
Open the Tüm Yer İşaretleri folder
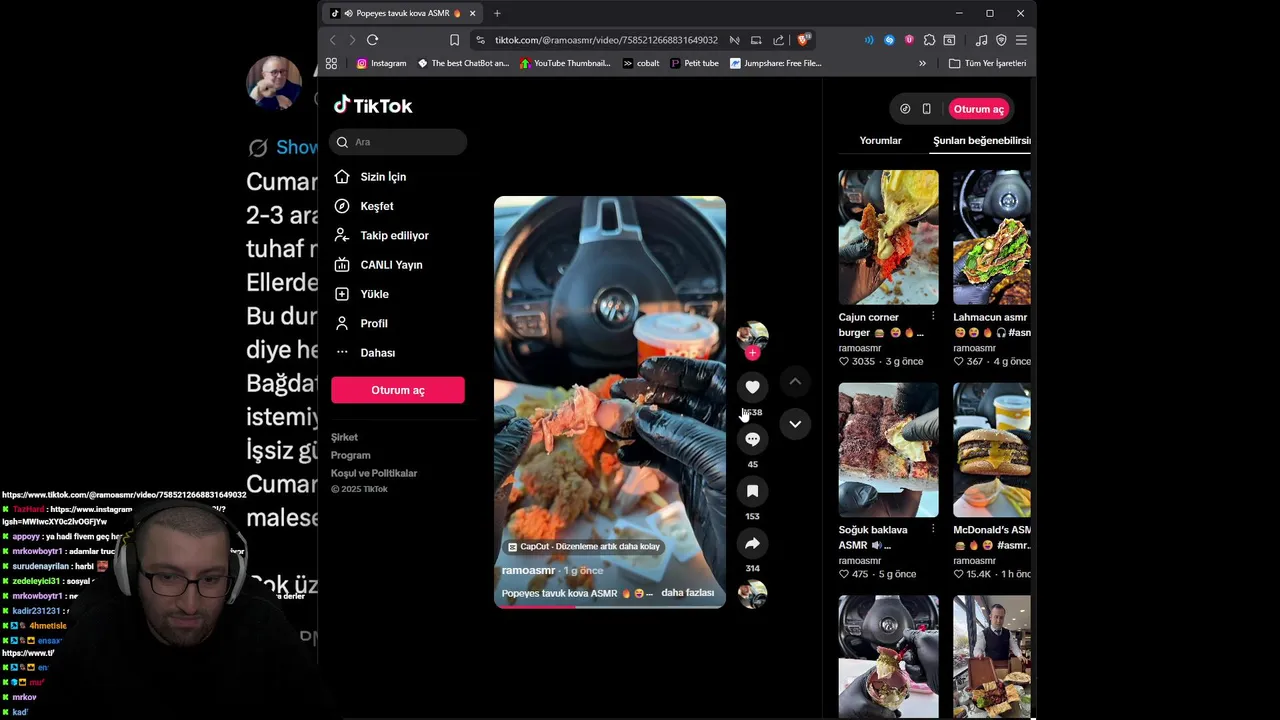click(988, 63)
